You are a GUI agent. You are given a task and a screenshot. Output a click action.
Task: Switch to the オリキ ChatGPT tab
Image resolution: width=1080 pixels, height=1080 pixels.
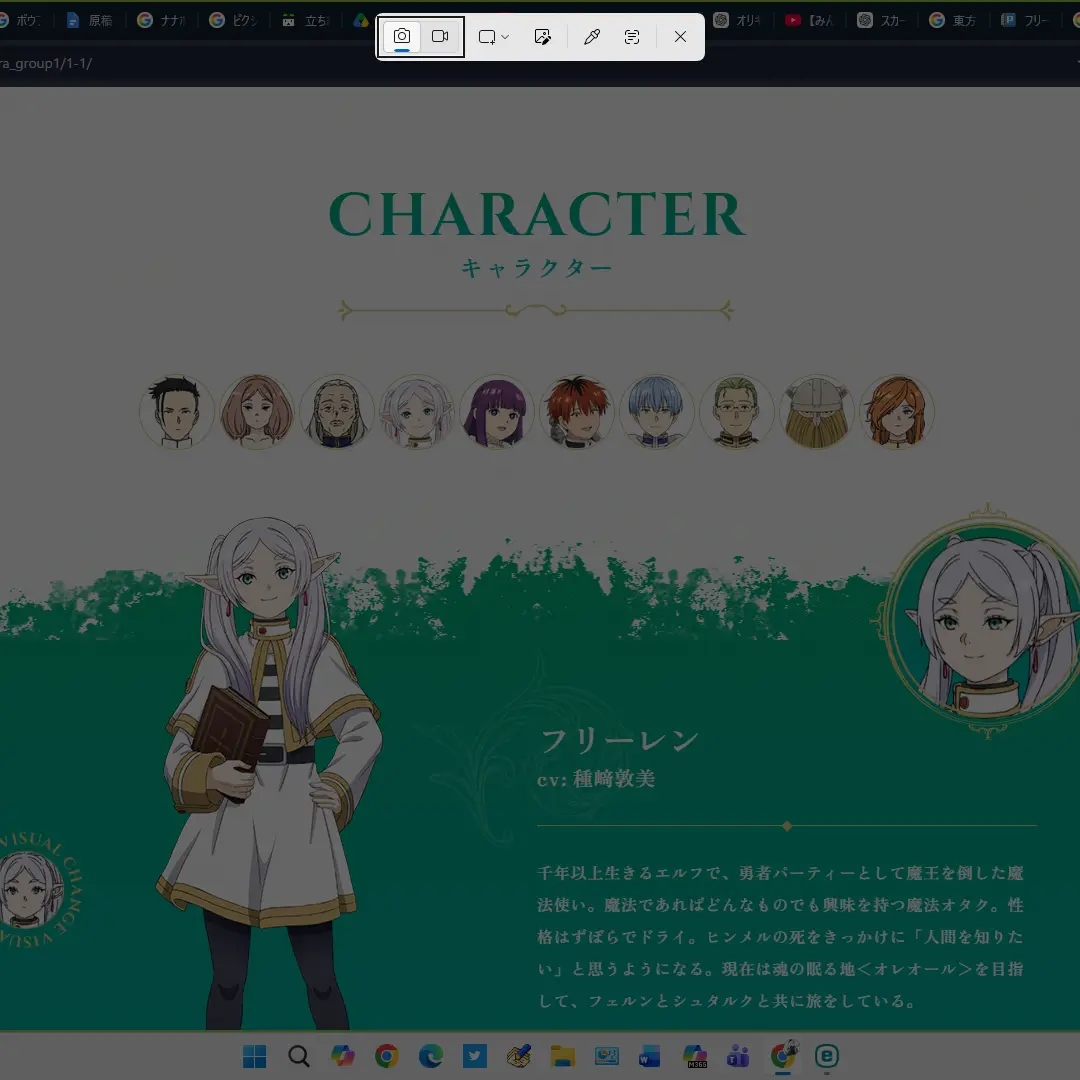click(737, 20)
